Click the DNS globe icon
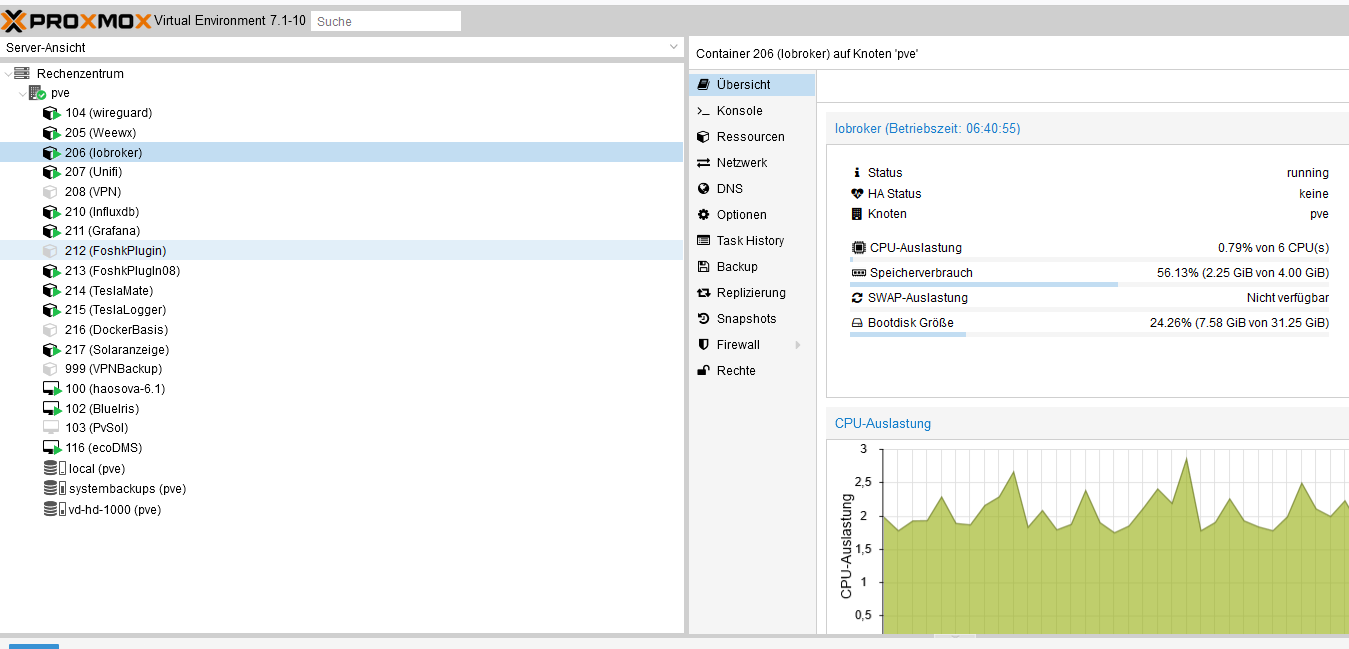Screen dimensions: 1349x649 pyautogui.click(x=703, y=189)
